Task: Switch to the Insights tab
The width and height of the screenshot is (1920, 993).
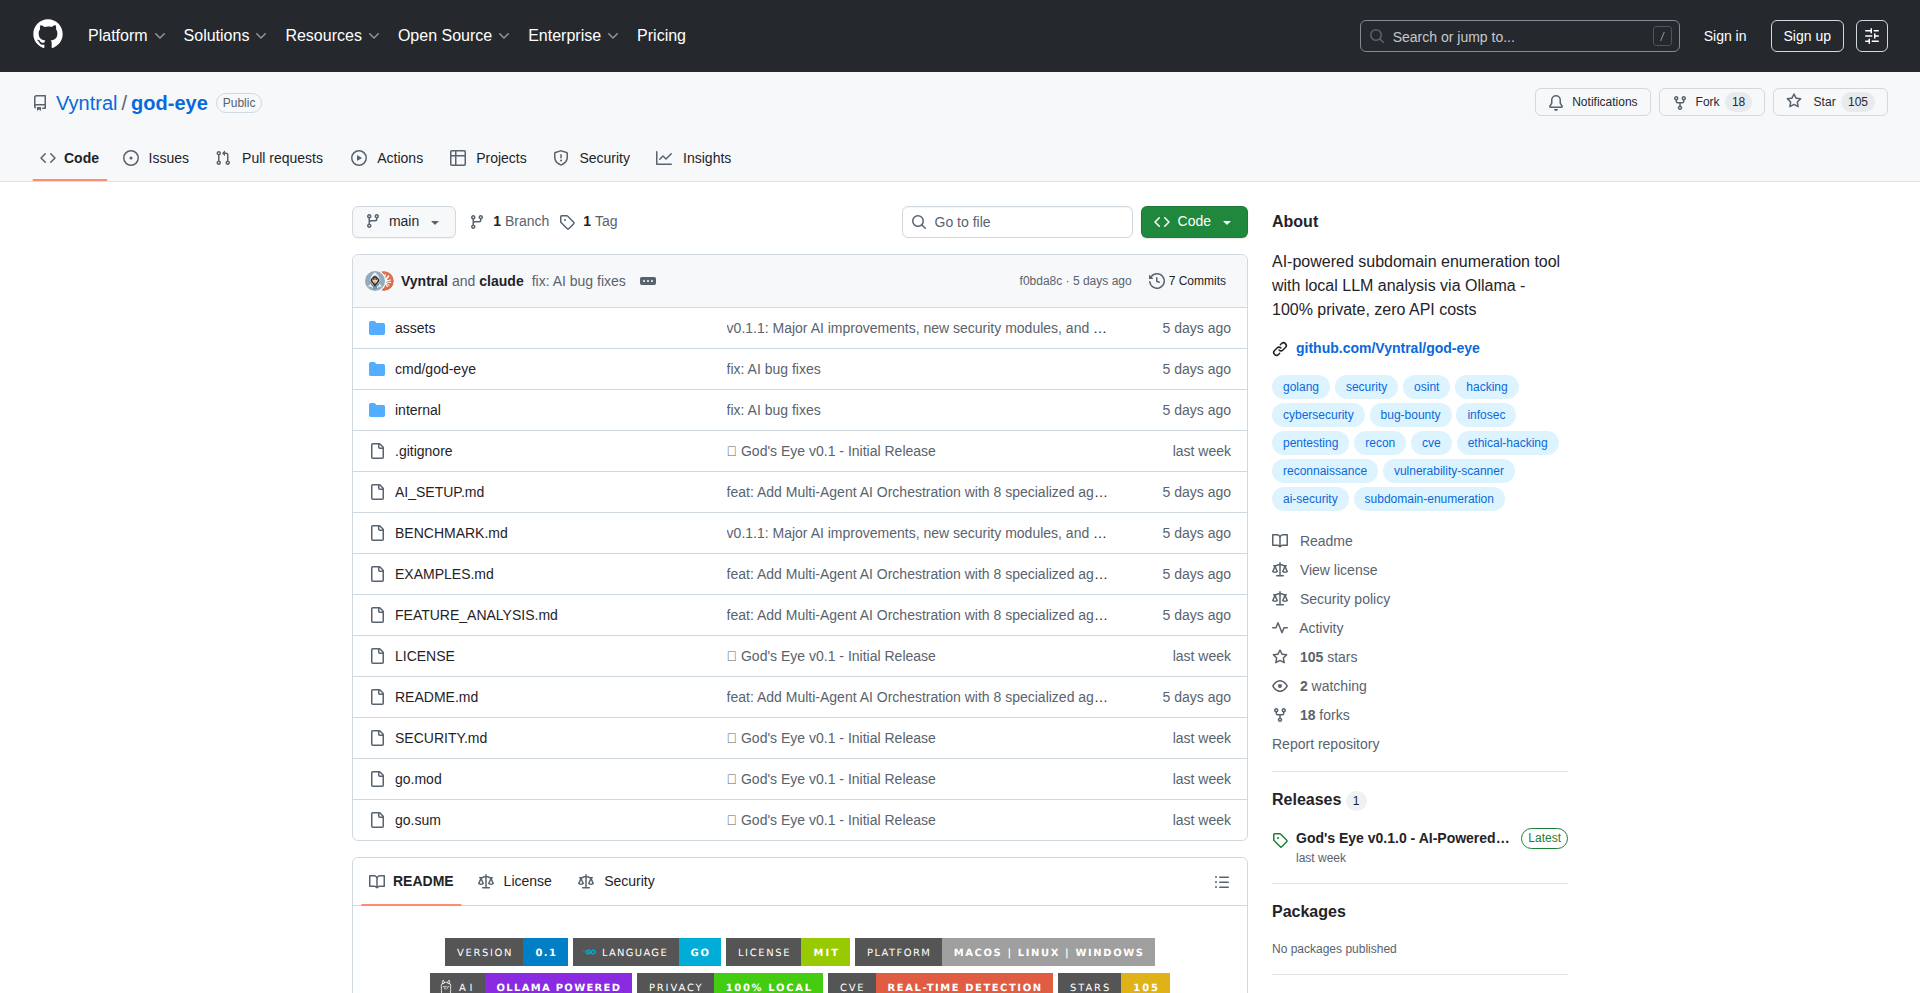Action: pyautogui.click(x=693, y=157)
